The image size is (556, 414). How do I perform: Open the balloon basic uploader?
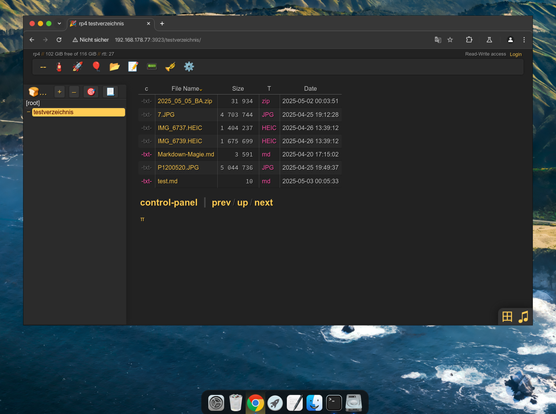pos(96,67)
